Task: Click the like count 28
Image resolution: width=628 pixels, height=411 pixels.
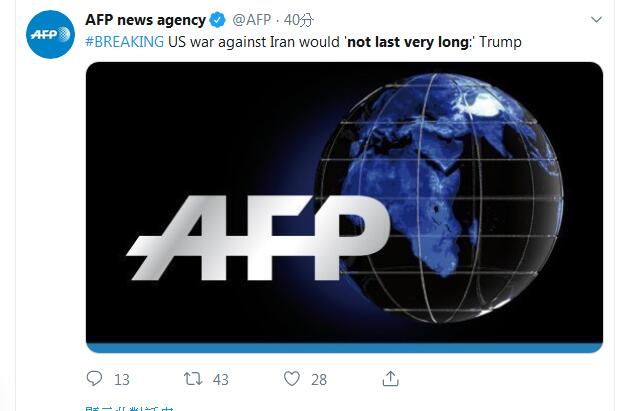Action: 319,380
